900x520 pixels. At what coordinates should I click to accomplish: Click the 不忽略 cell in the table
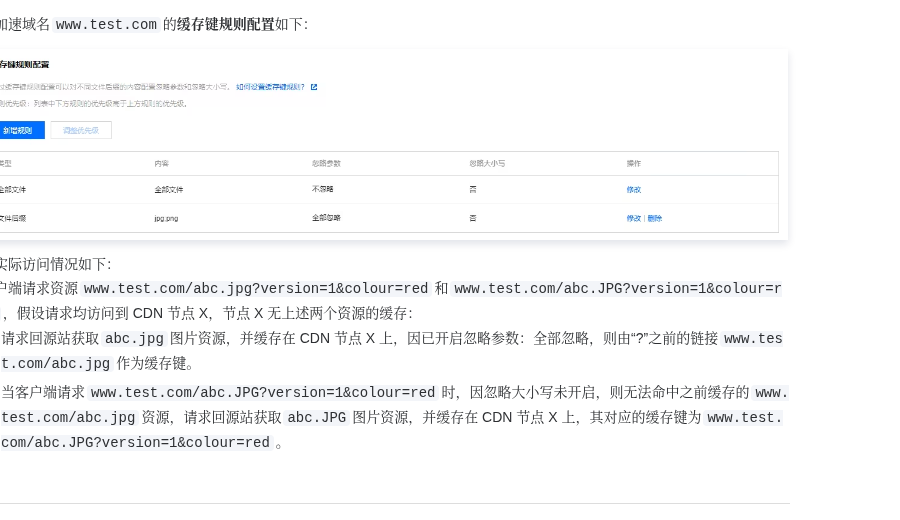(323, 189)
